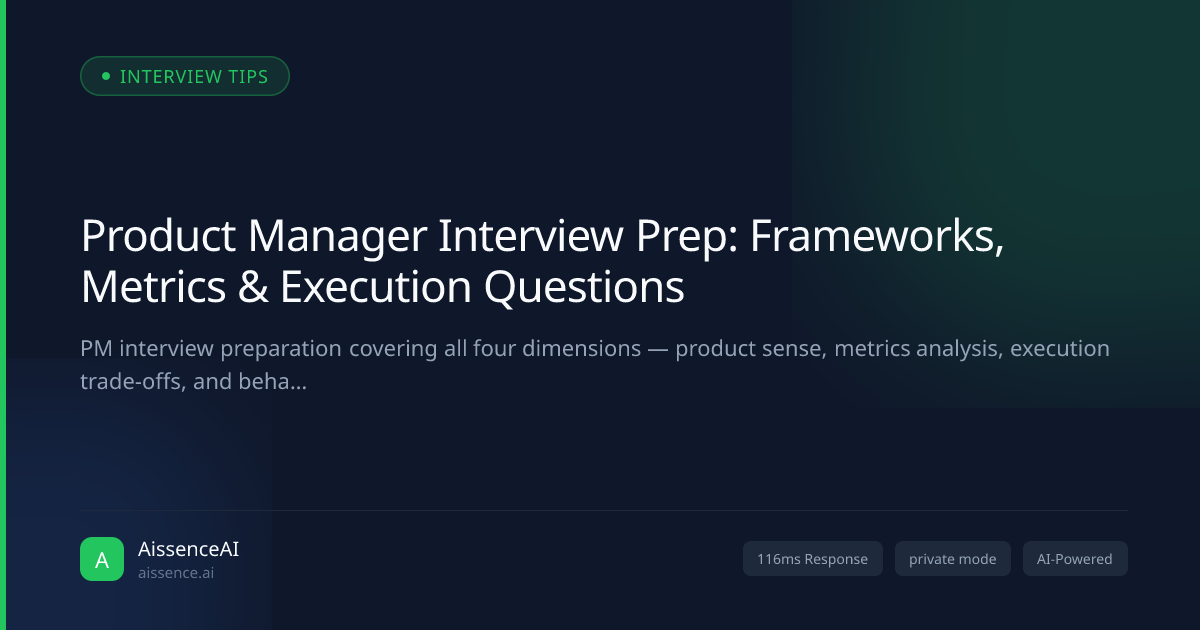
Task: Click the horizontal divider line above the footer
Action: (x=604, y=510)
